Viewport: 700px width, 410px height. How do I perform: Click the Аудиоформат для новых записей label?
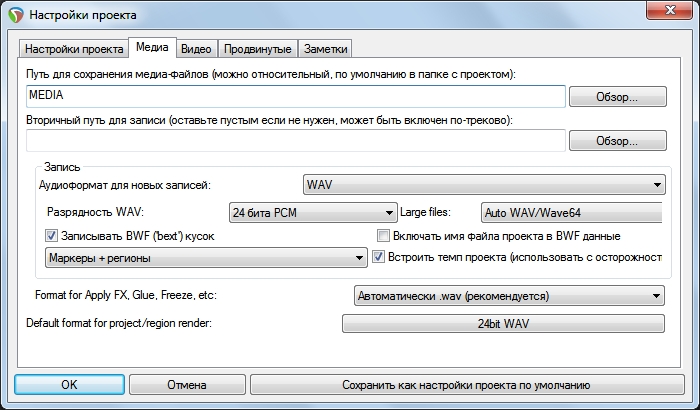[x=125, y=185]
